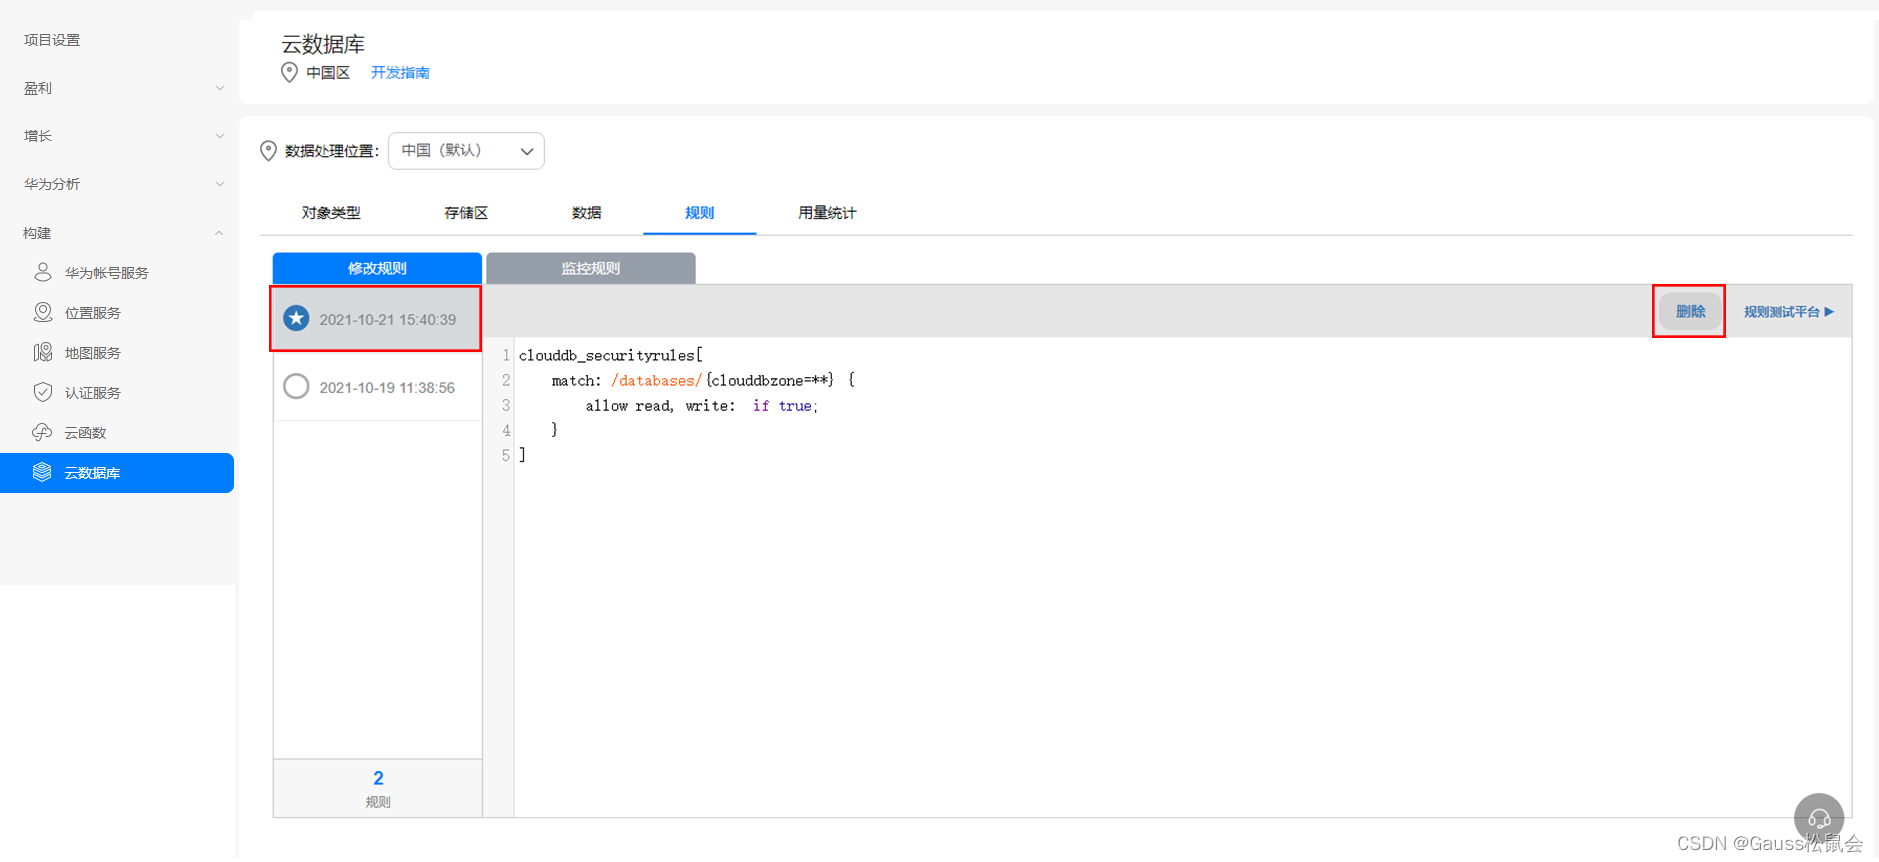
Task: Click the pin icon beside 数据处理位置
Action: [268, 151]
